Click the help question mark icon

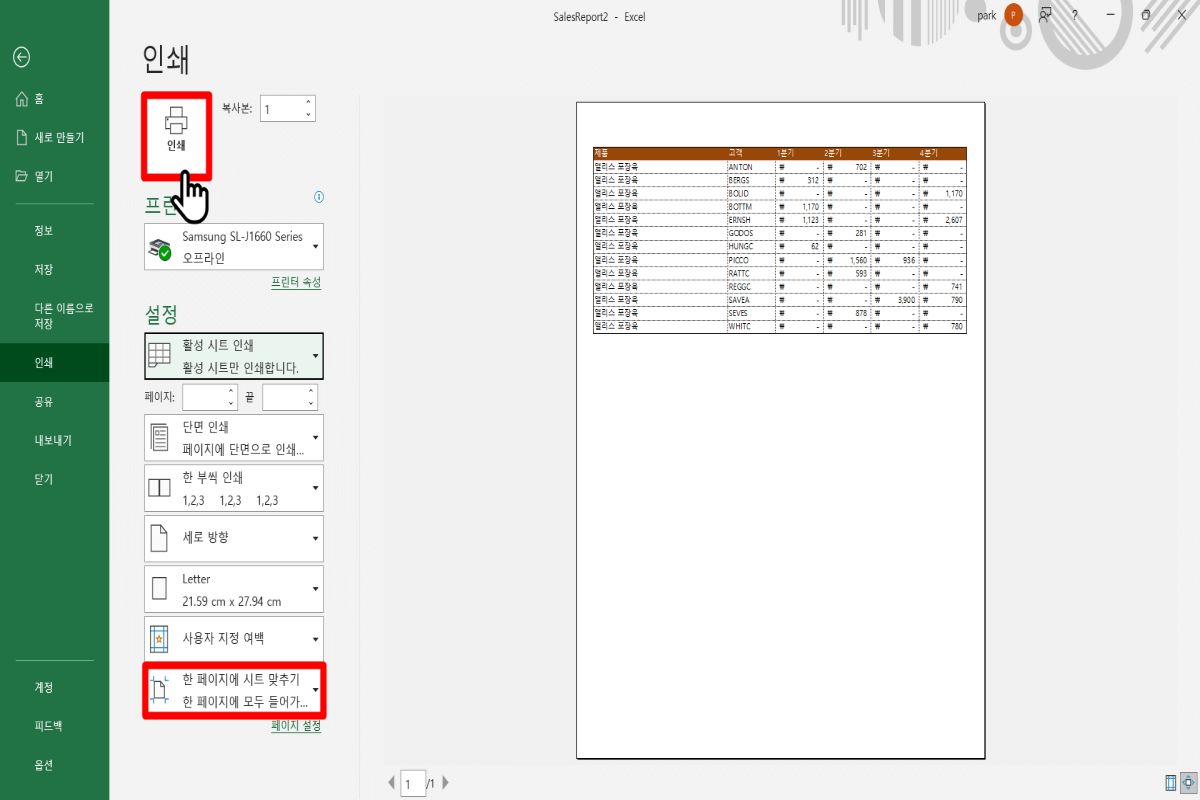click(1075, 15)
